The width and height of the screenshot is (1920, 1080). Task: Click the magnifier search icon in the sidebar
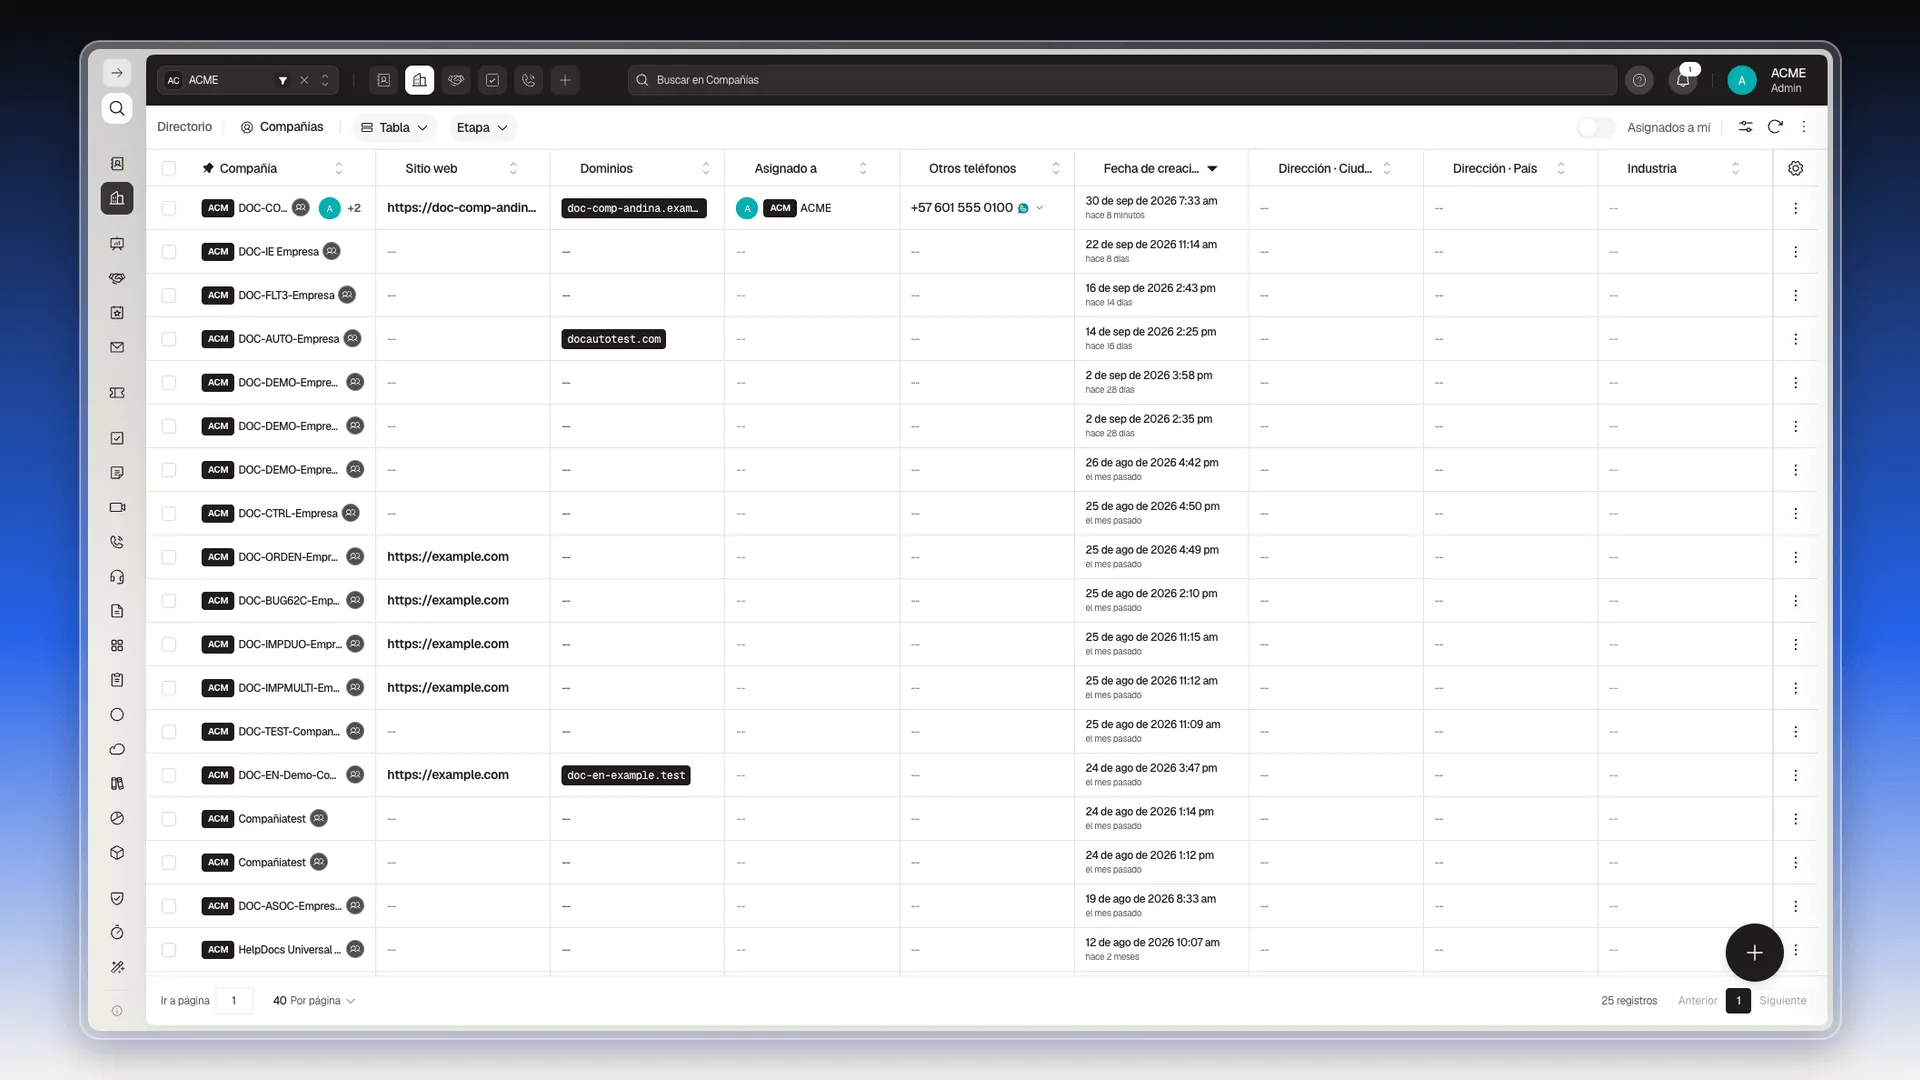click(x=117, y=108)
